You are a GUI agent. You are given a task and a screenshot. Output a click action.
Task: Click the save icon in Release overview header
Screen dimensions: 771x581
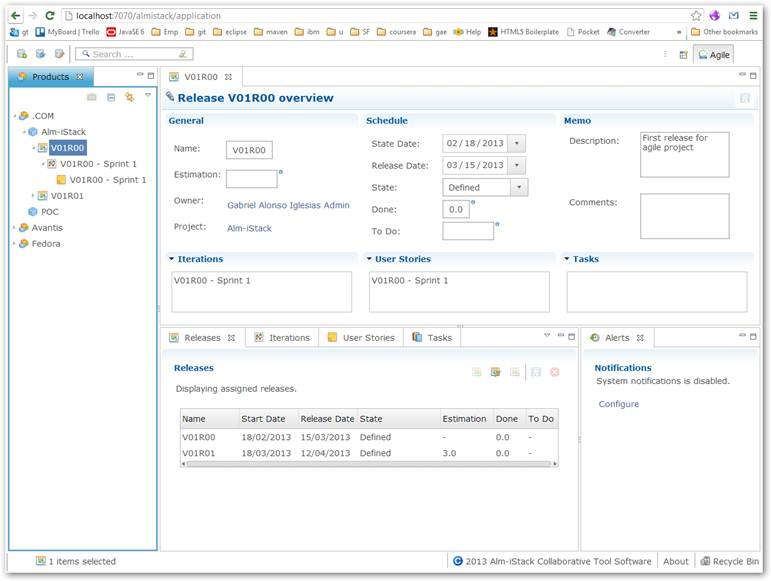pyautogui.click(x=745, y=98)
